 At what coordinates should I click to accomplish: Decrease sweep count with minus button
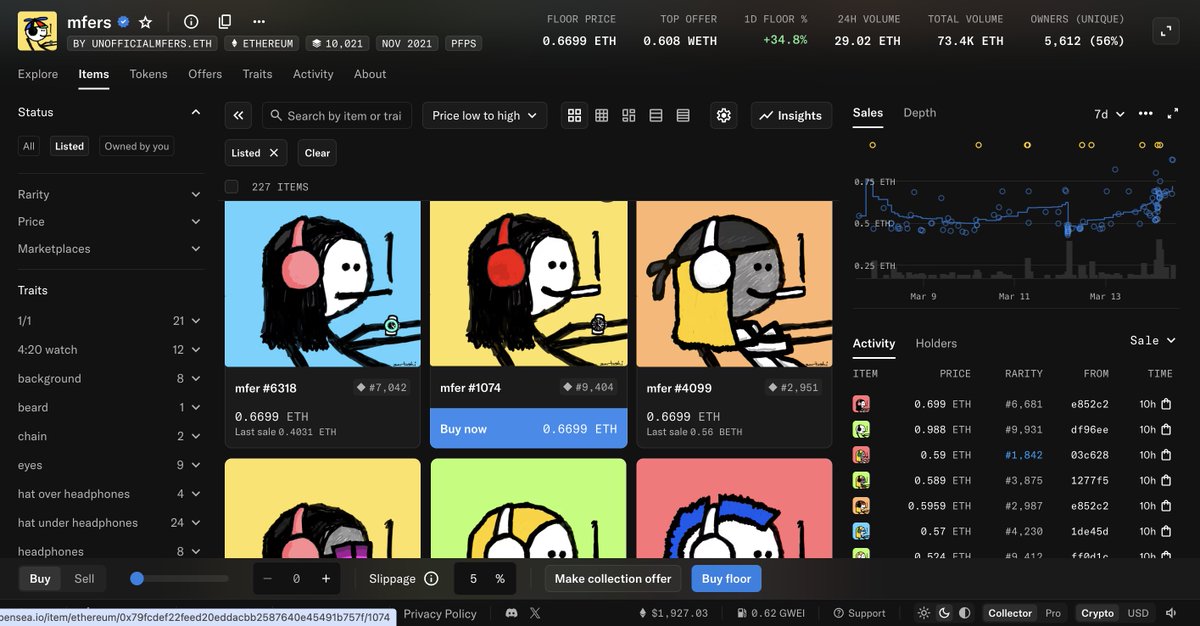tap(267, 579)
